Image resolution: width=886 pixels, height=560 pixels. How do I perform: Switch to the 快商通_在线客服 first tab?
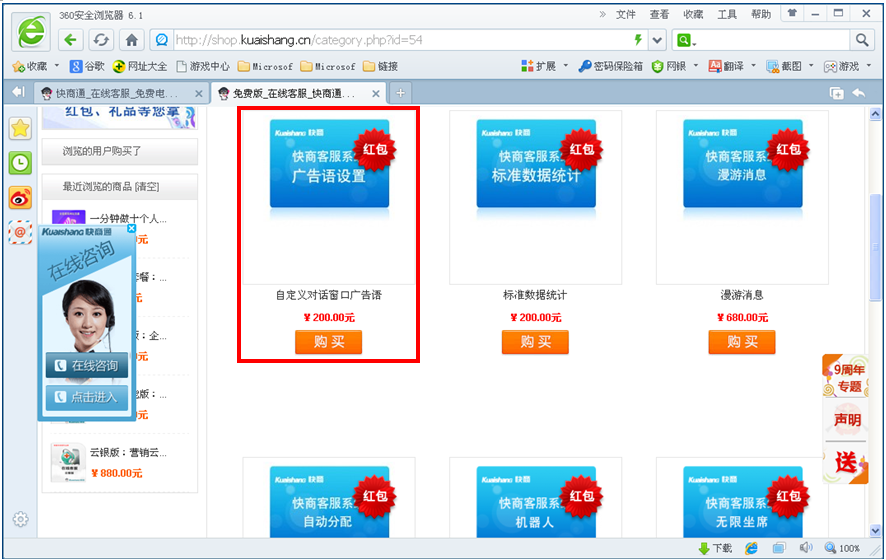(x=118, y=93)
